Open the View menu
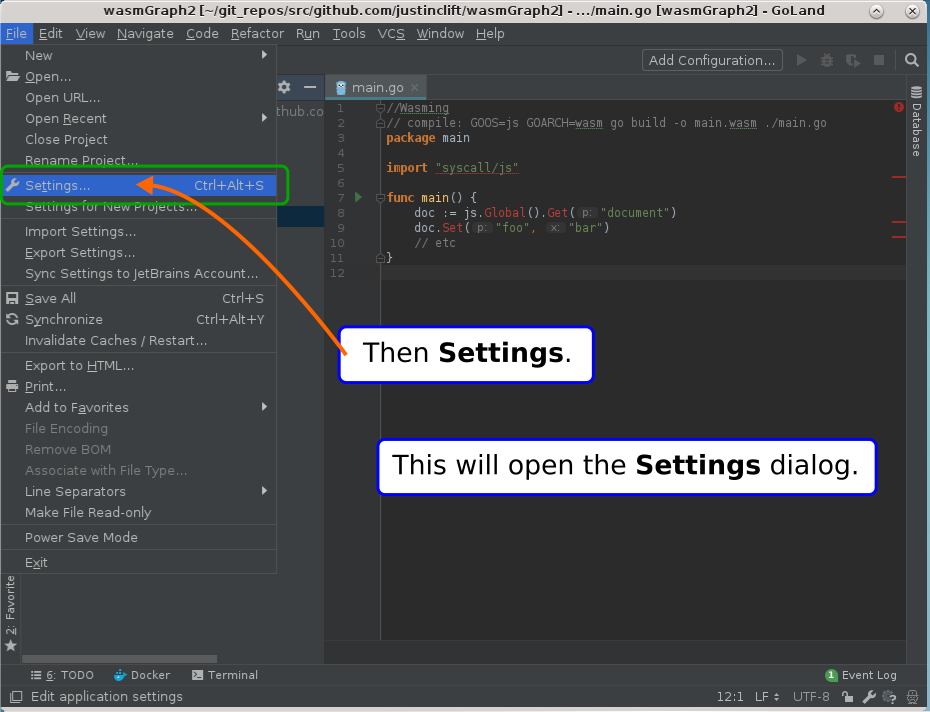This screenshot has width=930, height=712. pos(90,34)
